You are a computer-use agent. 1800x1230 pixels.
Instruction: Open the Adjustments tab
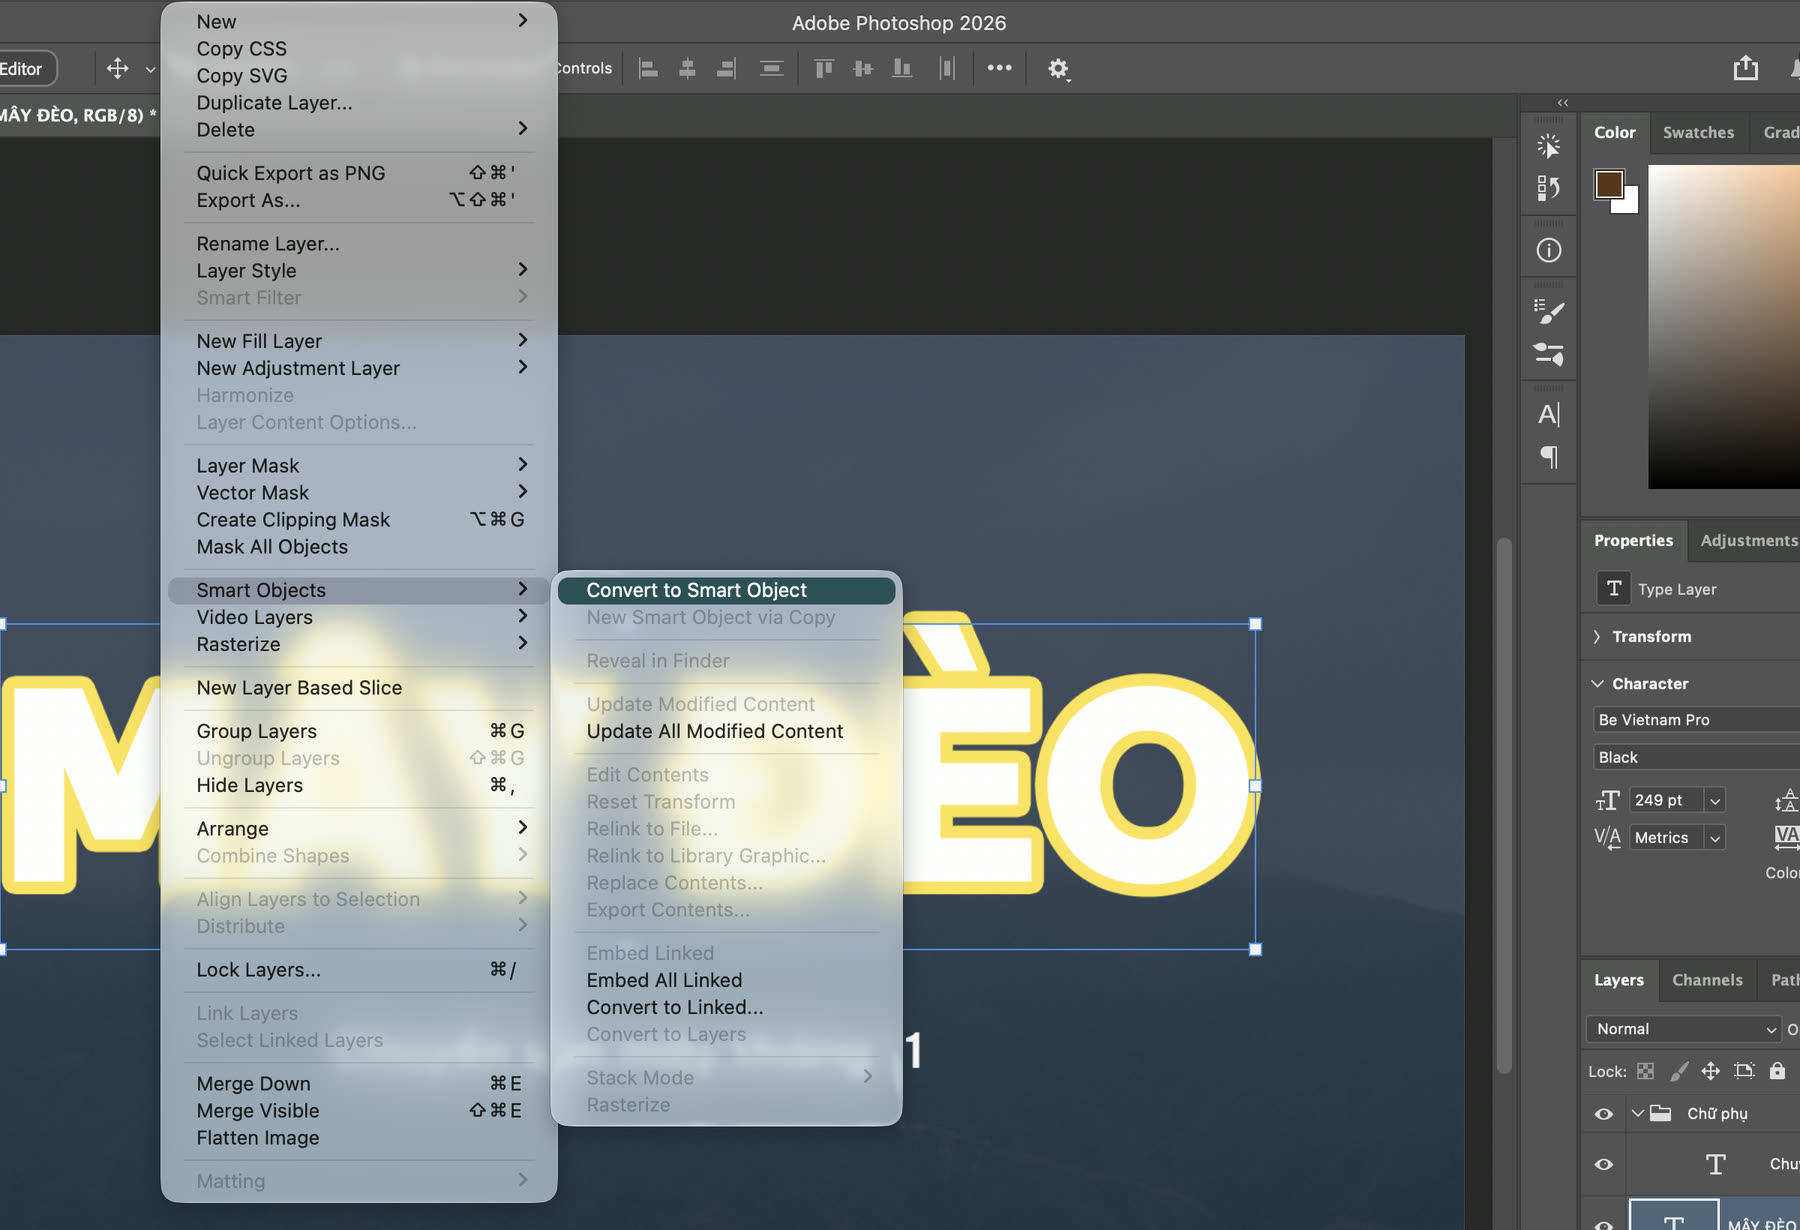pos(1748,540)
